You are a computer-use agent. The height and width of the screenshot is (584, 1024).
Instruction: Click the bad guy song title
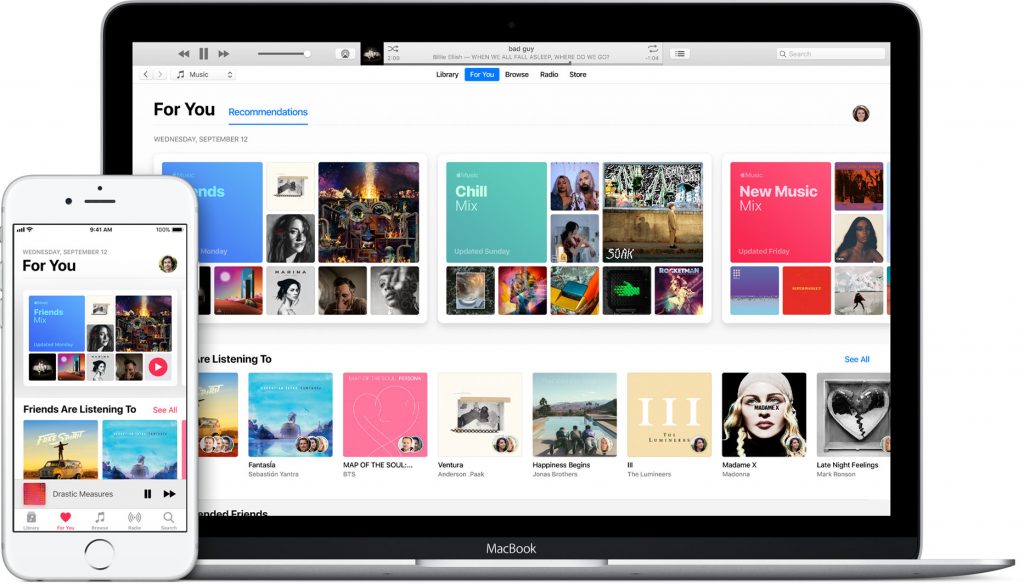521,48
